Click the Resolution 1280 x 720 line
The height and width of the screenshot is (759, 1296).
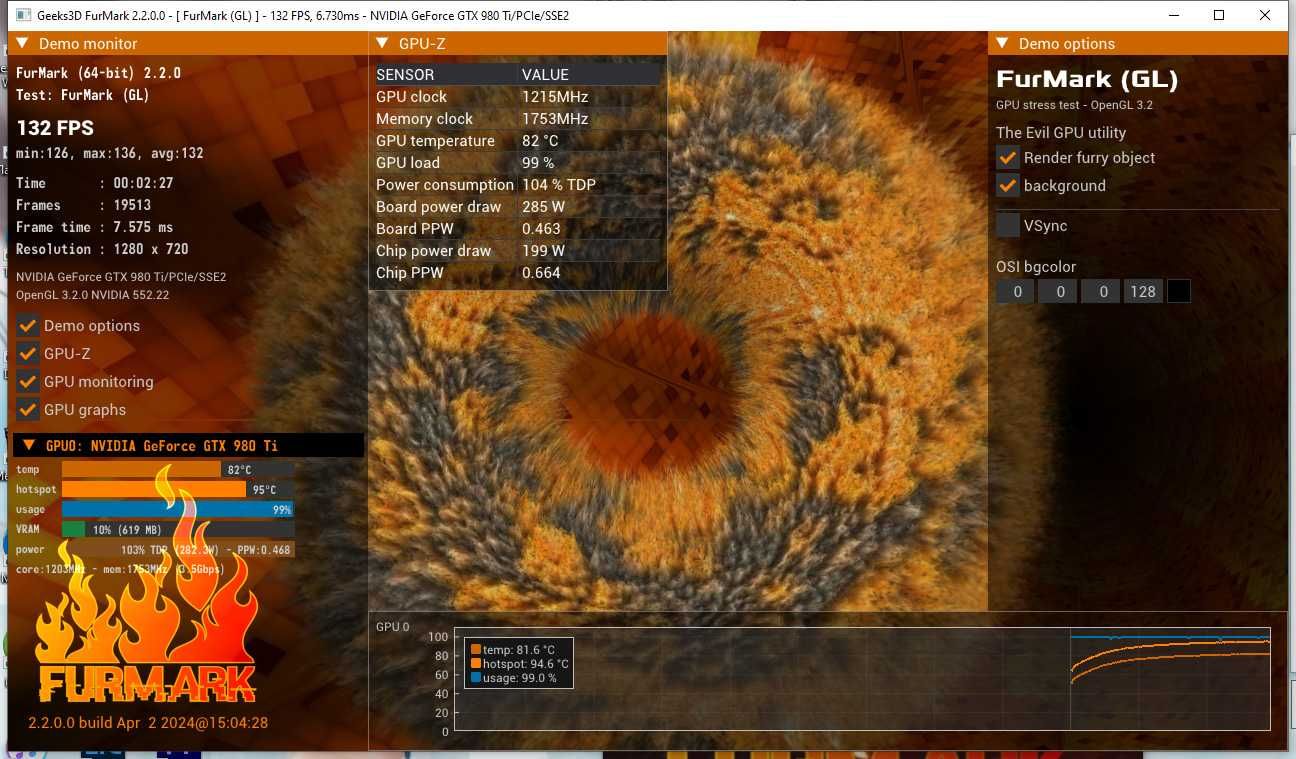tap(102, 249)
